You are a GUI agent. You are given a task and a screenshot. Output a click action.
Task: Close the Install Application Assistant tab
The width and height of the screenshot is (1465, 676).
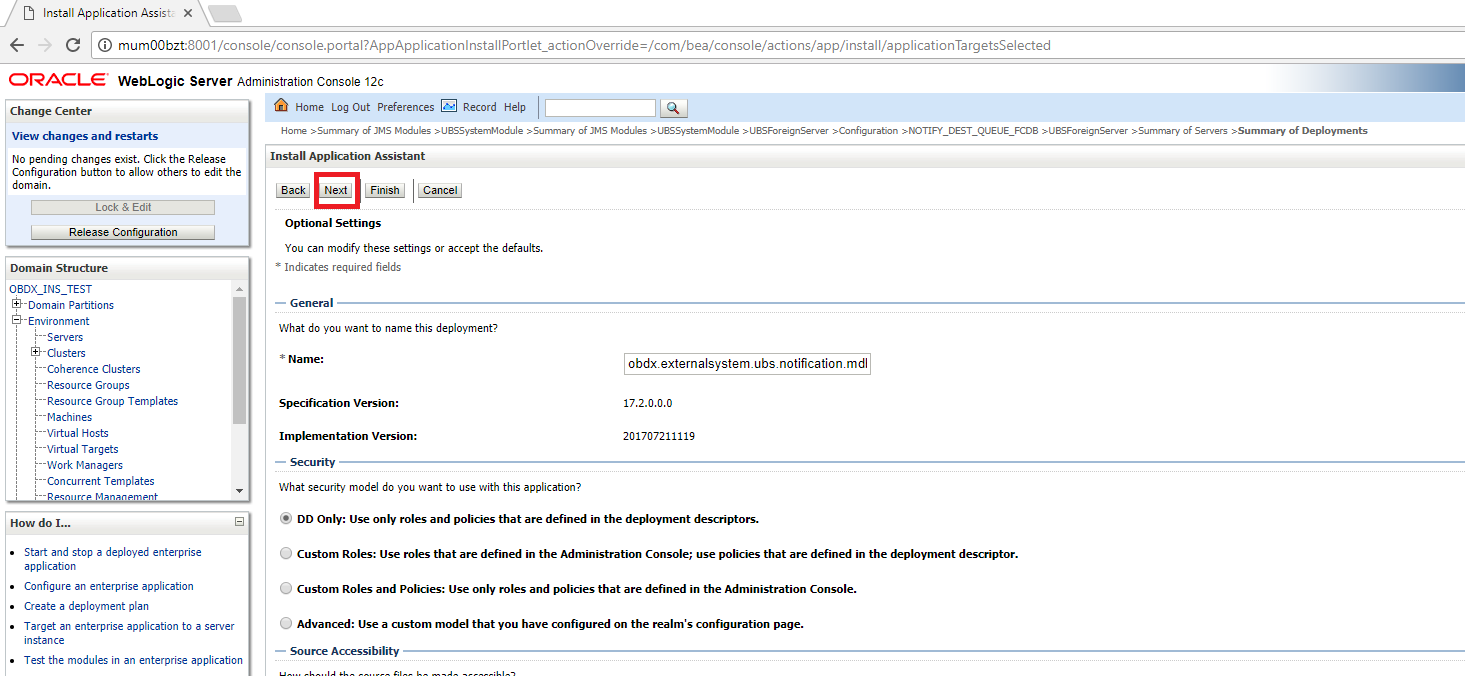(x=188, y=13)
